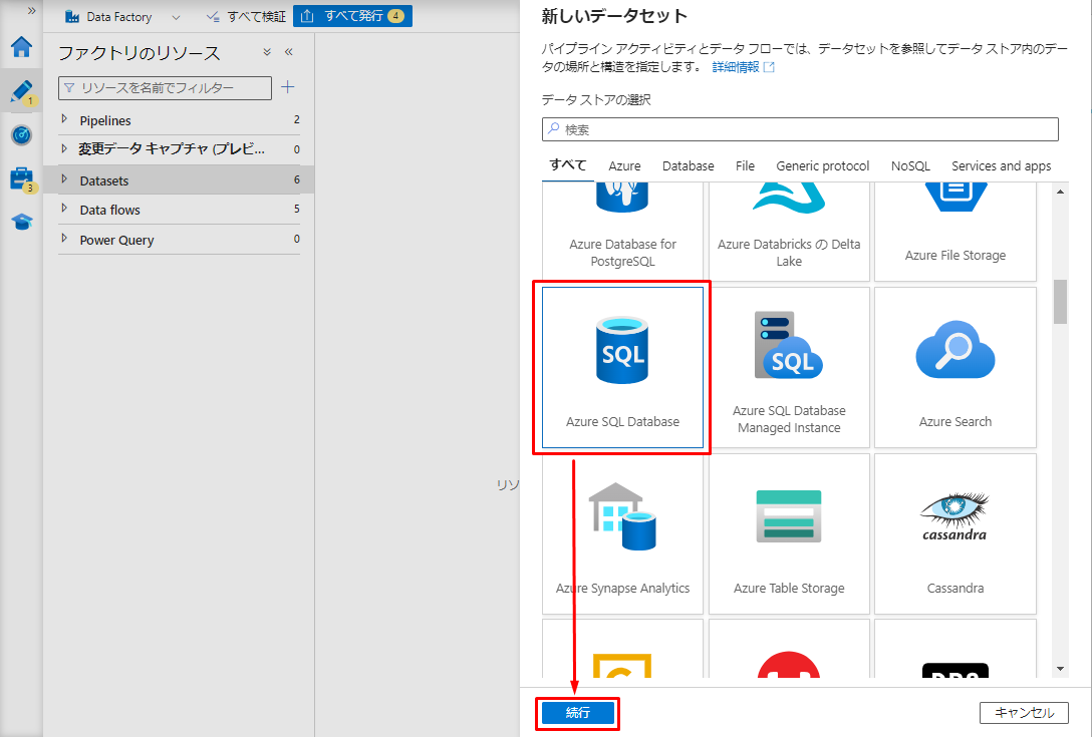The width and height of the screenshot is (1092, 737).
Task: Click the plus icon to add resource
Action: point(288,88)
